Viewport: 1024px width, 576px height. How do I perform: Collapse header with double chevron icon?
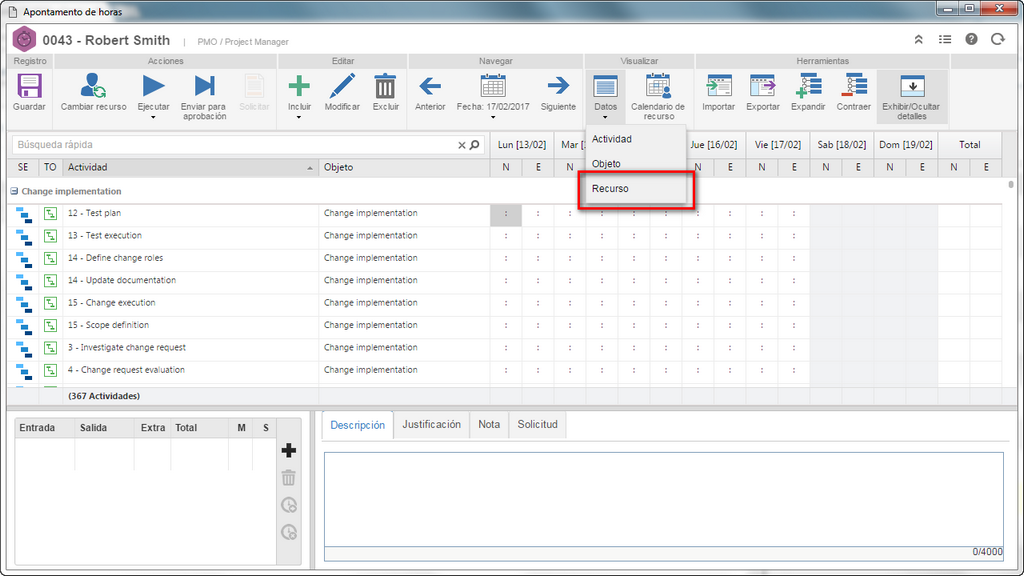tap(918, 40)
